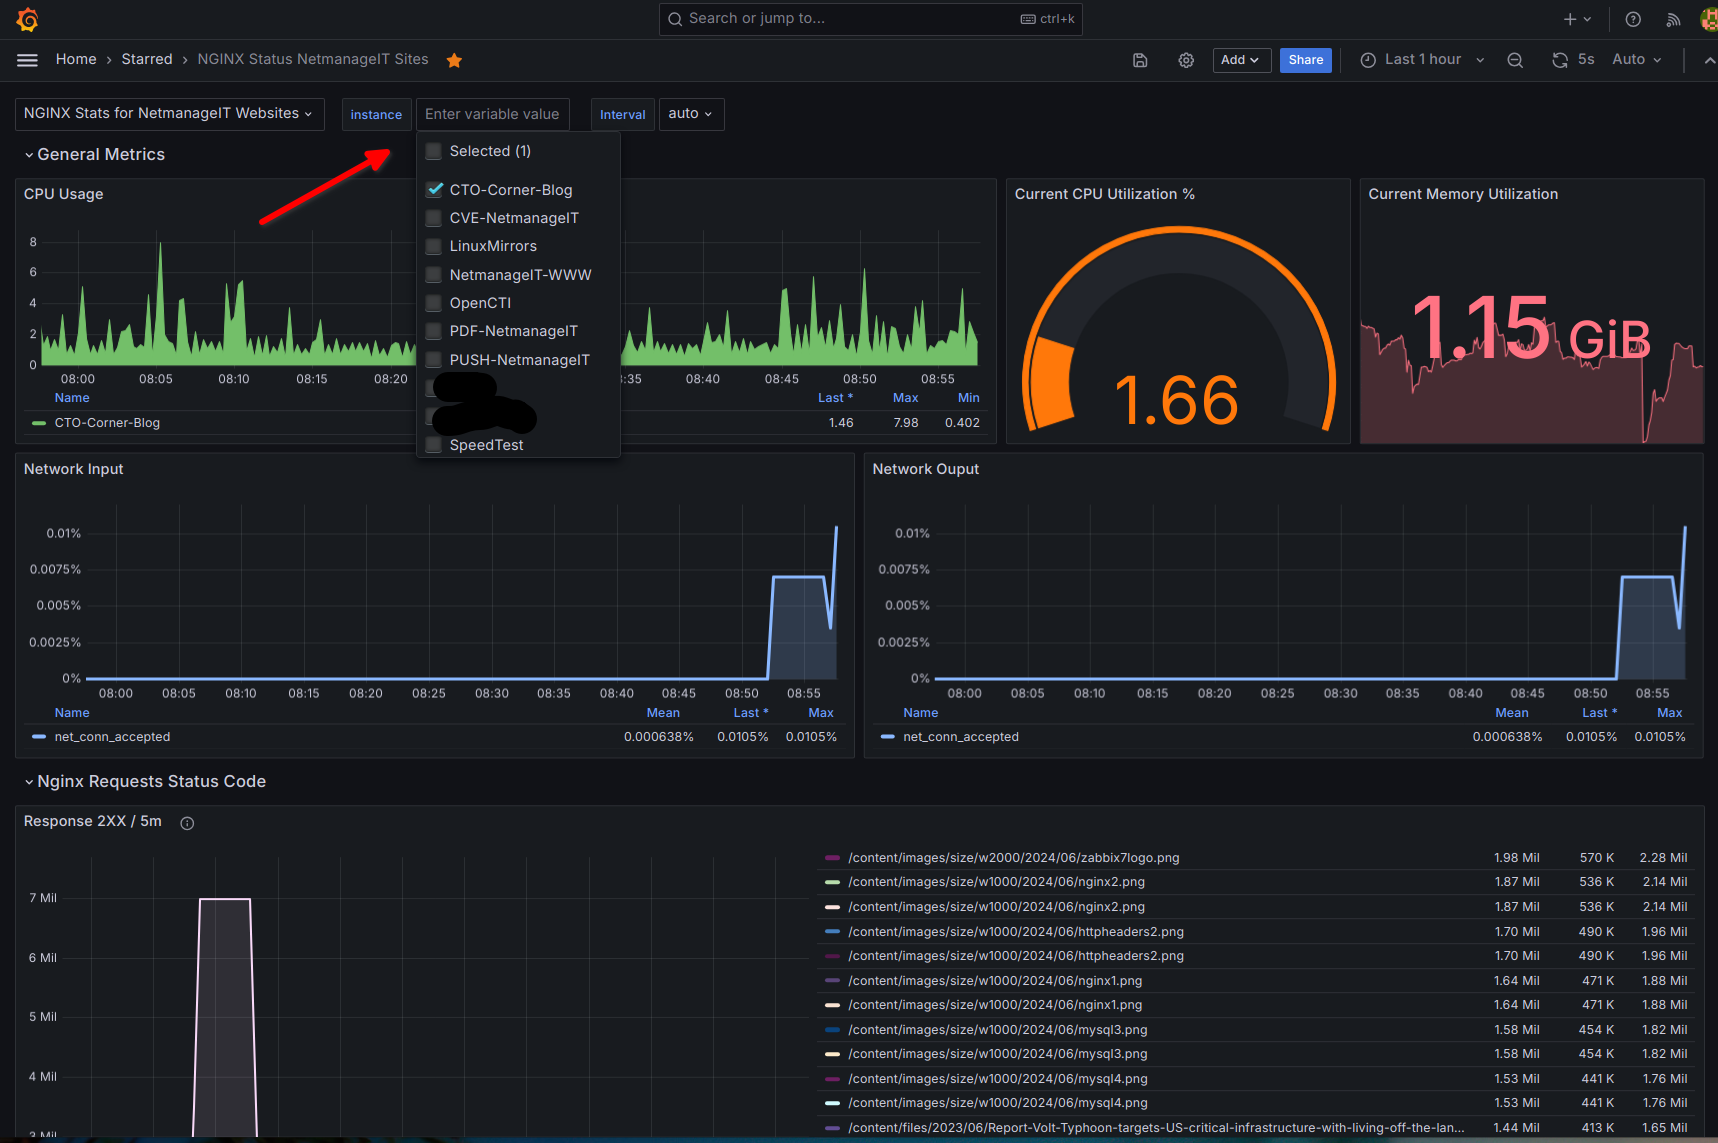Open the Last 1 hour time picker
1718x1143 pixels.
[x=1422, y=60]
